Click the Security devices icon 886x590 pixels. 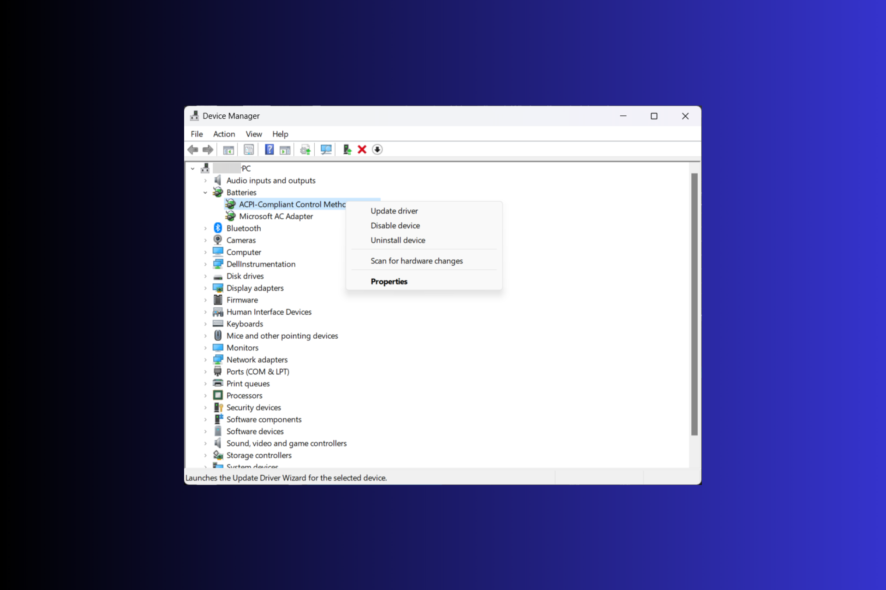click(x=218, y=407)
